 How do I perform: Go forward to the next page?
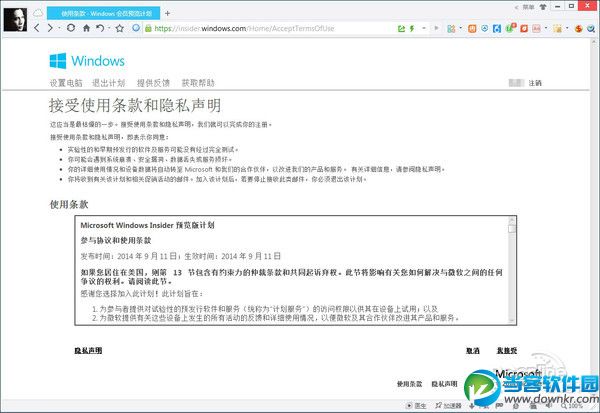(50, 28)
